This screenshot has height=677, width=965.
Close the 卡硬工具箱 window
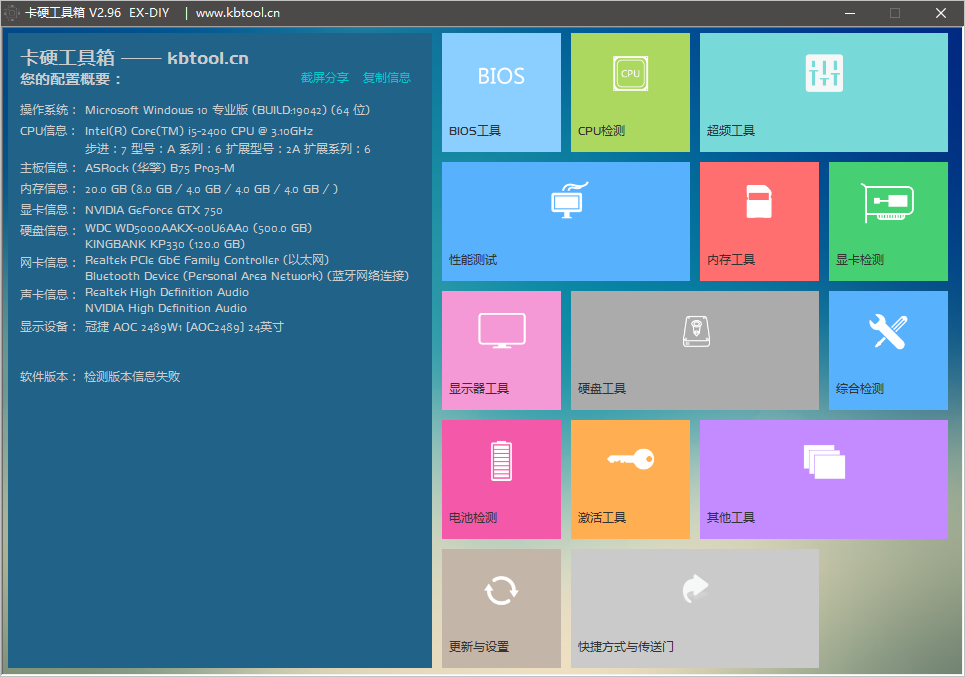pos(940,13)
